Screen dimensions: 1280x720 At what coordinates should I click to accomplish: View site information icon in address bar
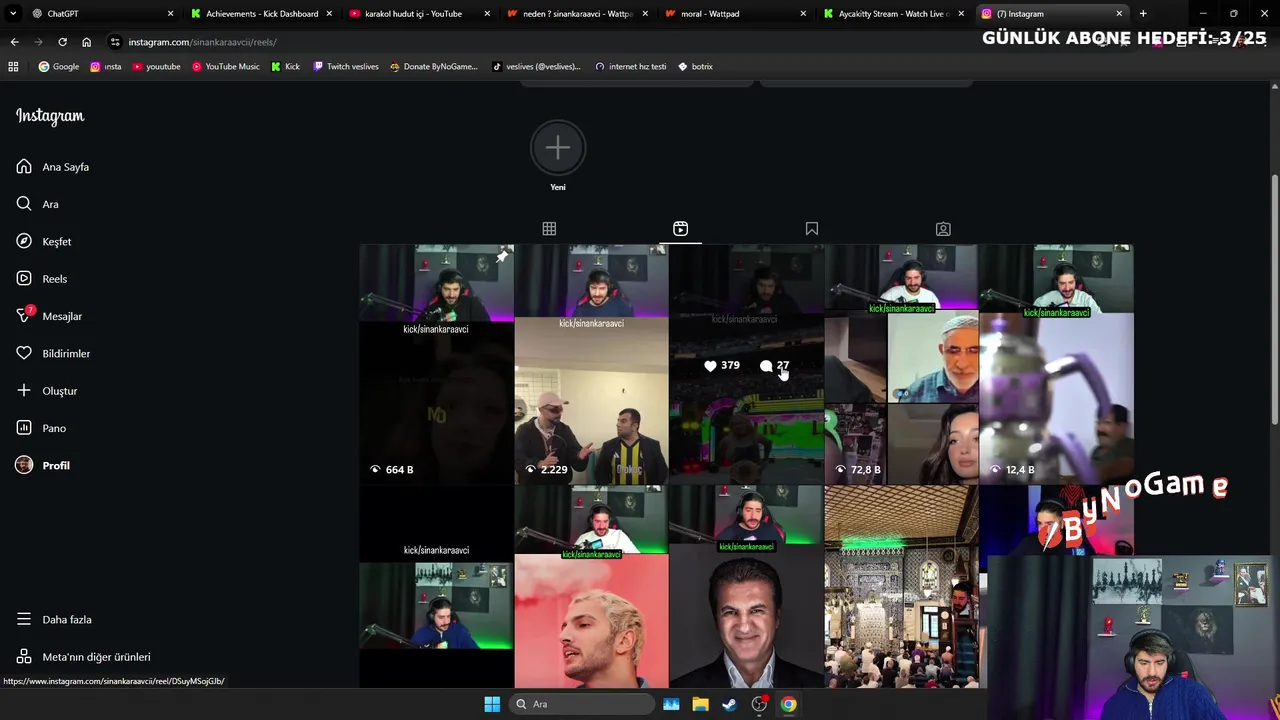115,42
